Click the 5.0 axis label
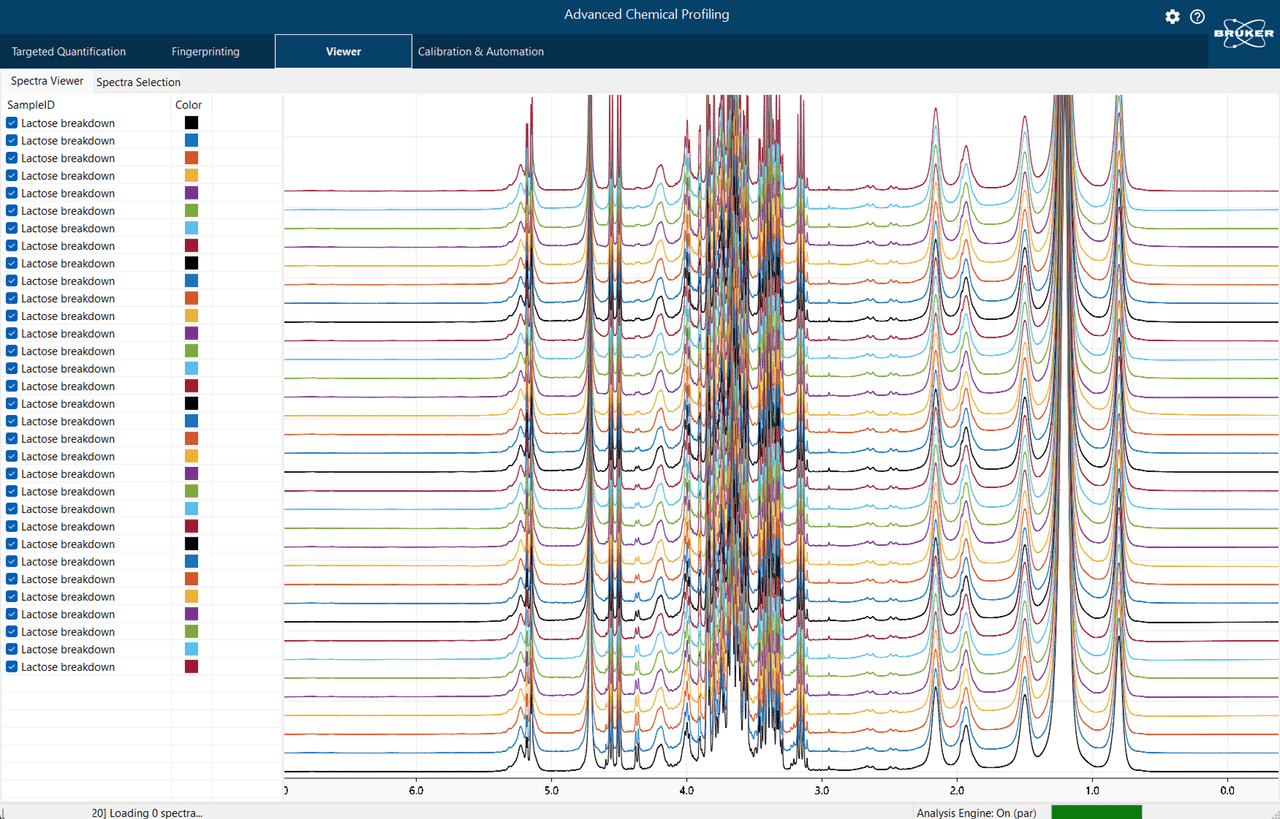 coord(552,790)
